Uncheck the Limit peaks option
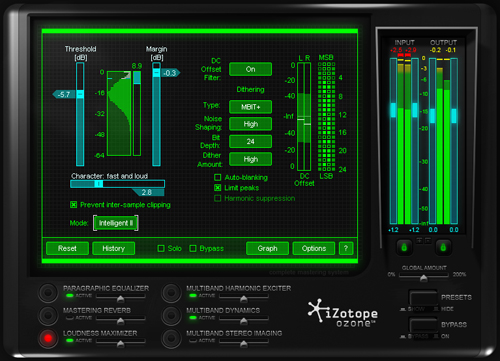 pos(218,188)
